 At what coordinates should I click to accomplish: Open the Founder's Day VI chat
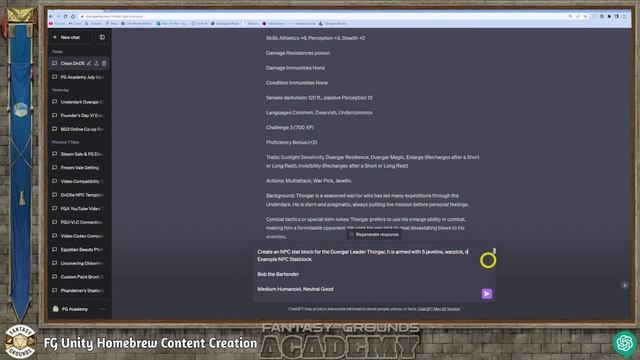click(79, 115)
